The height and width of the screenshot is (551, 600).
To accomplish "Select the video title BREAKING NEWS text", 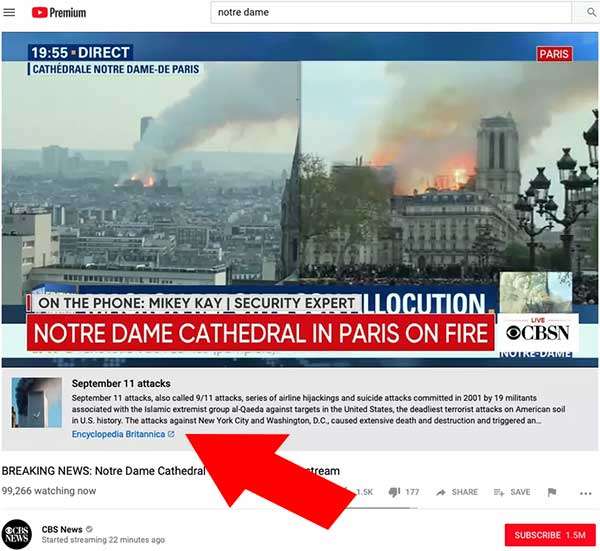I will coord(170,471).
